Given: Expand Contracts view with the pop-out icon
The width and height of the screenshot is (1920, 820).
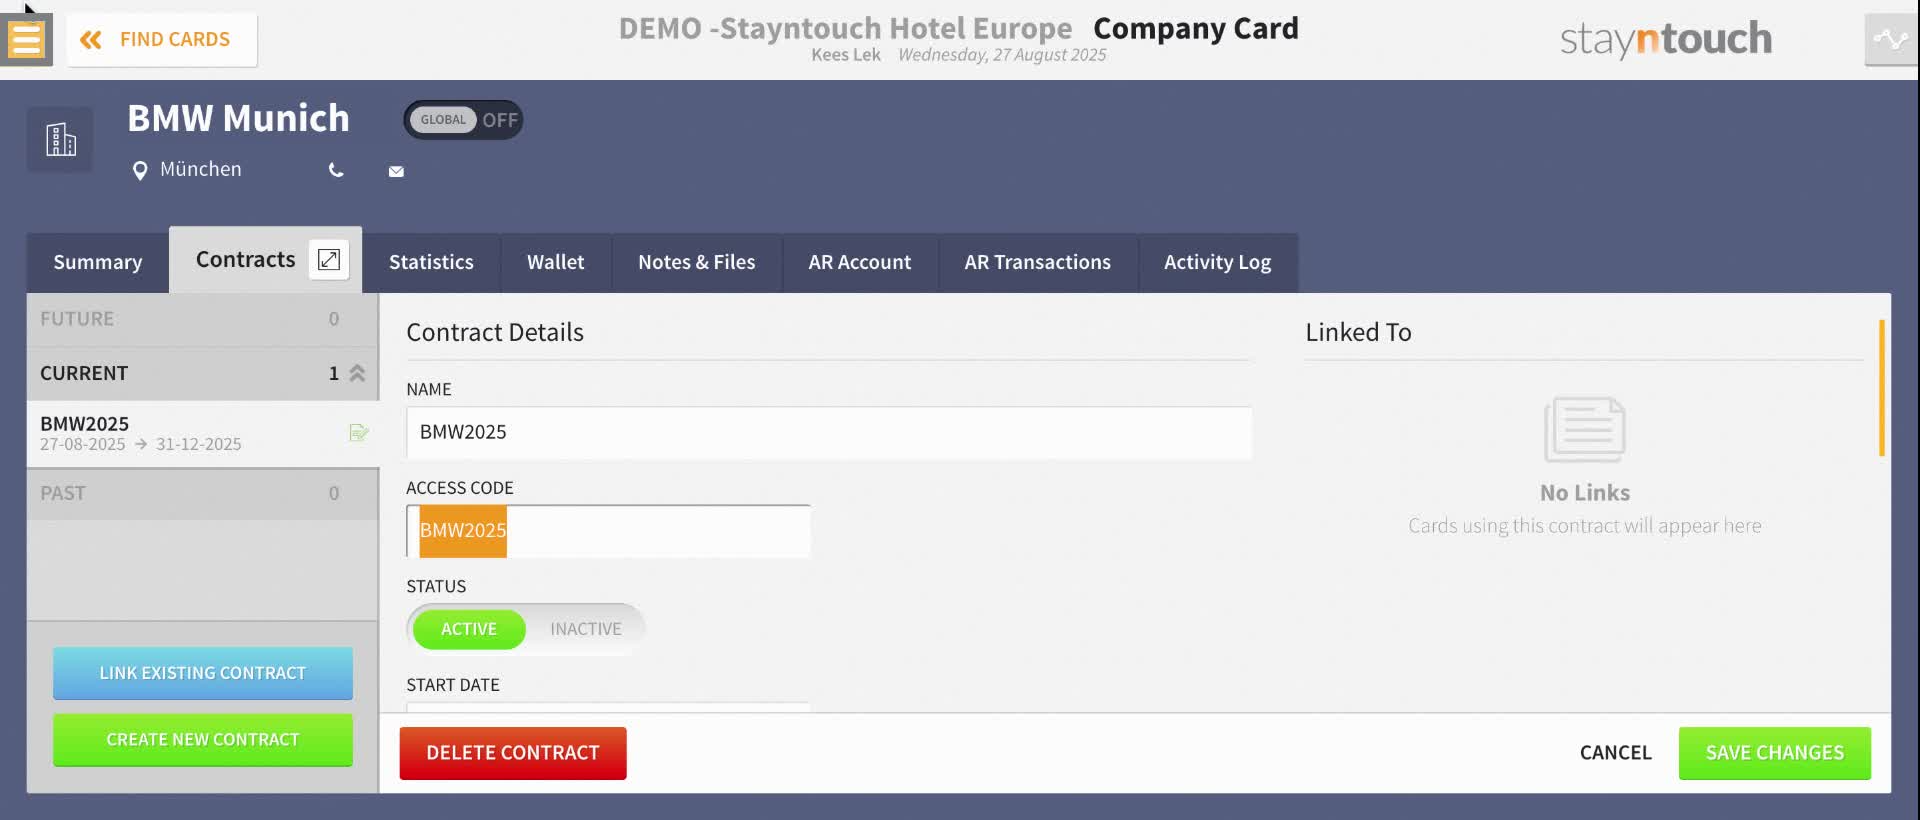Looking at the screenshot, I should (x=329, y=260).
